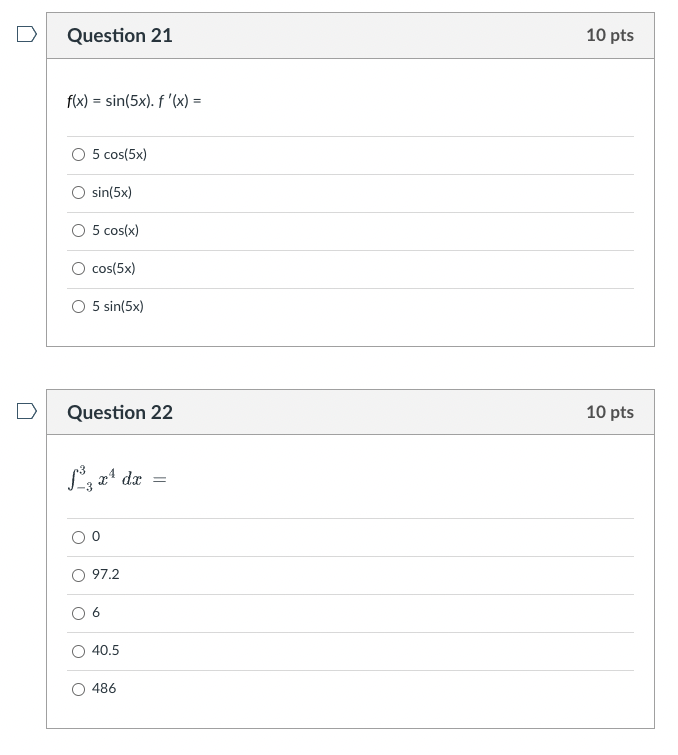Select the cos(5x) radio button
The image size is (678, 755).
(78, 269)
